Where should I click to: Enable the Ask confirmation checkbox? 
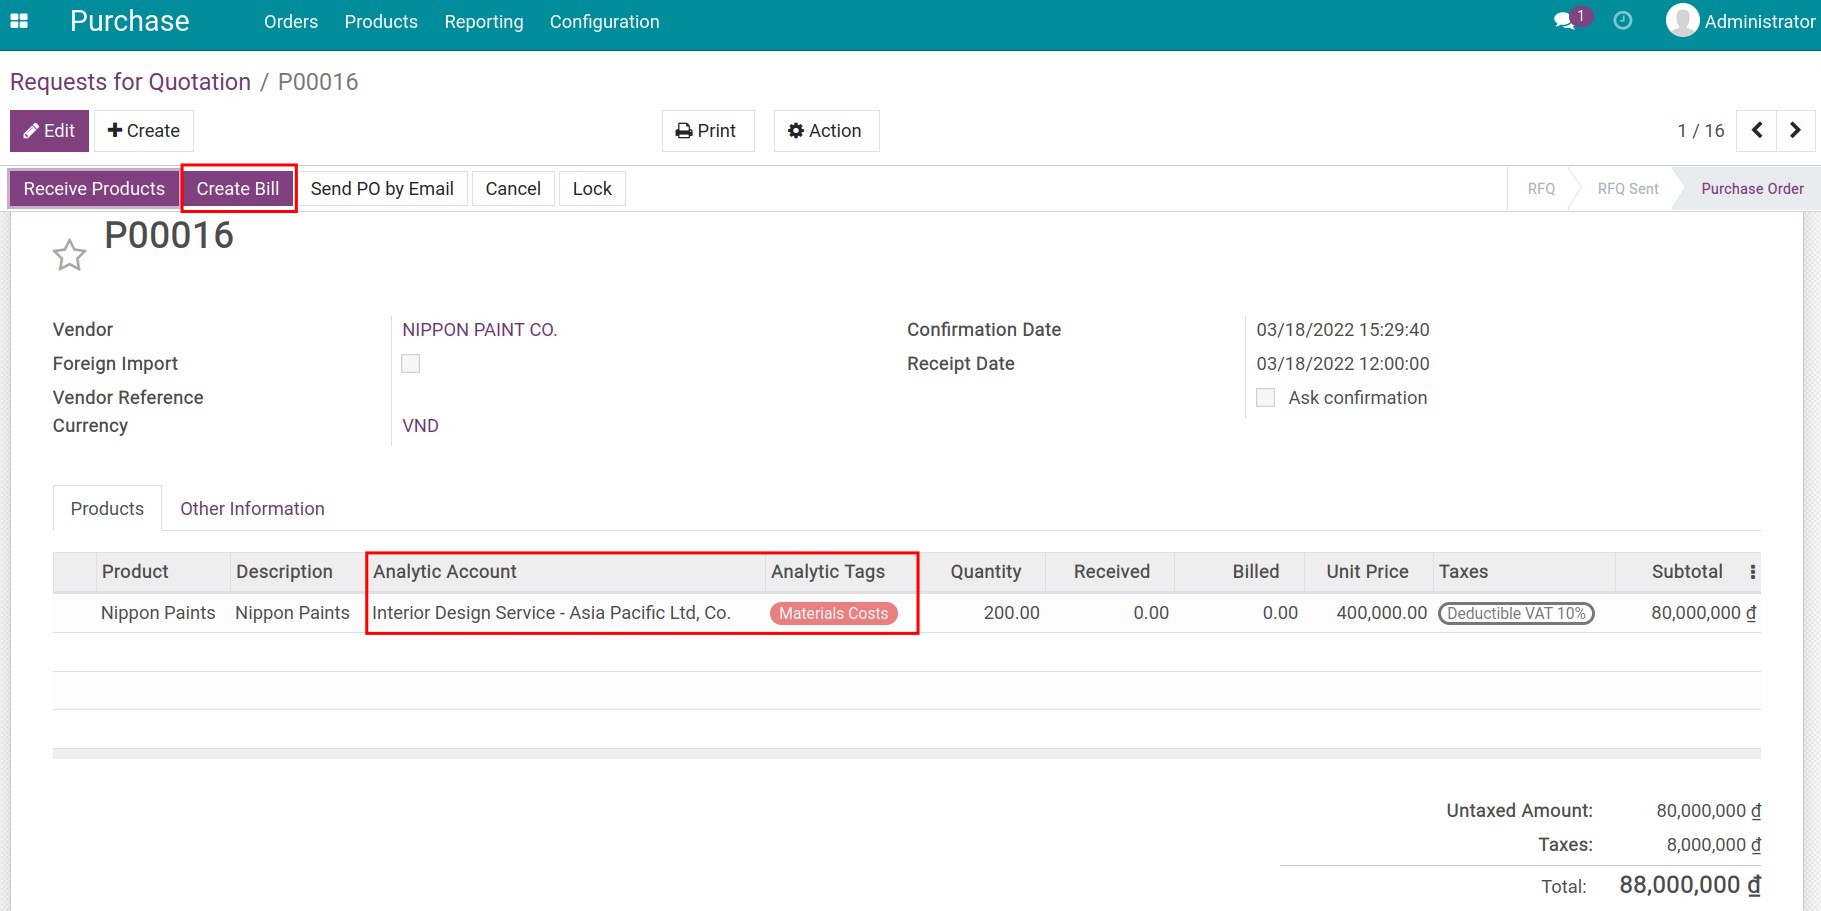[1265, 397]
